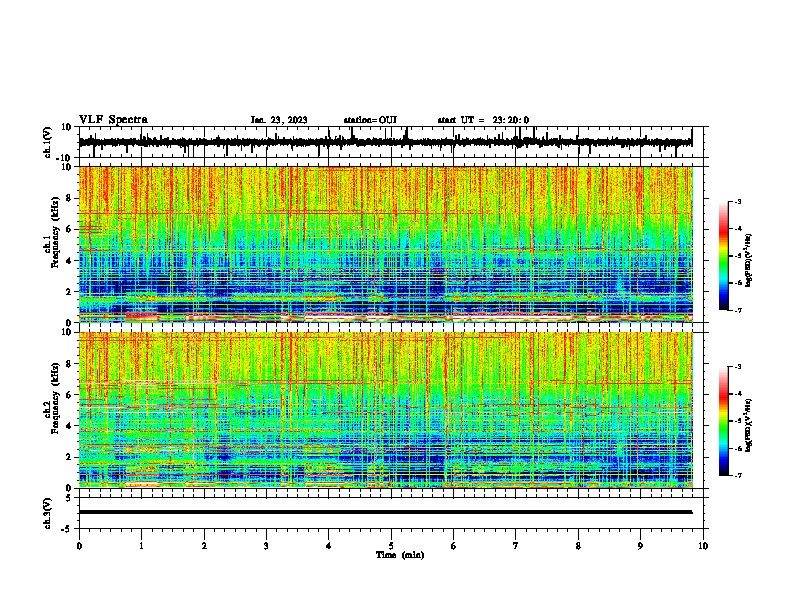
Task: Click the "4" tick on the time axis
Action: (x=329, y=546)
